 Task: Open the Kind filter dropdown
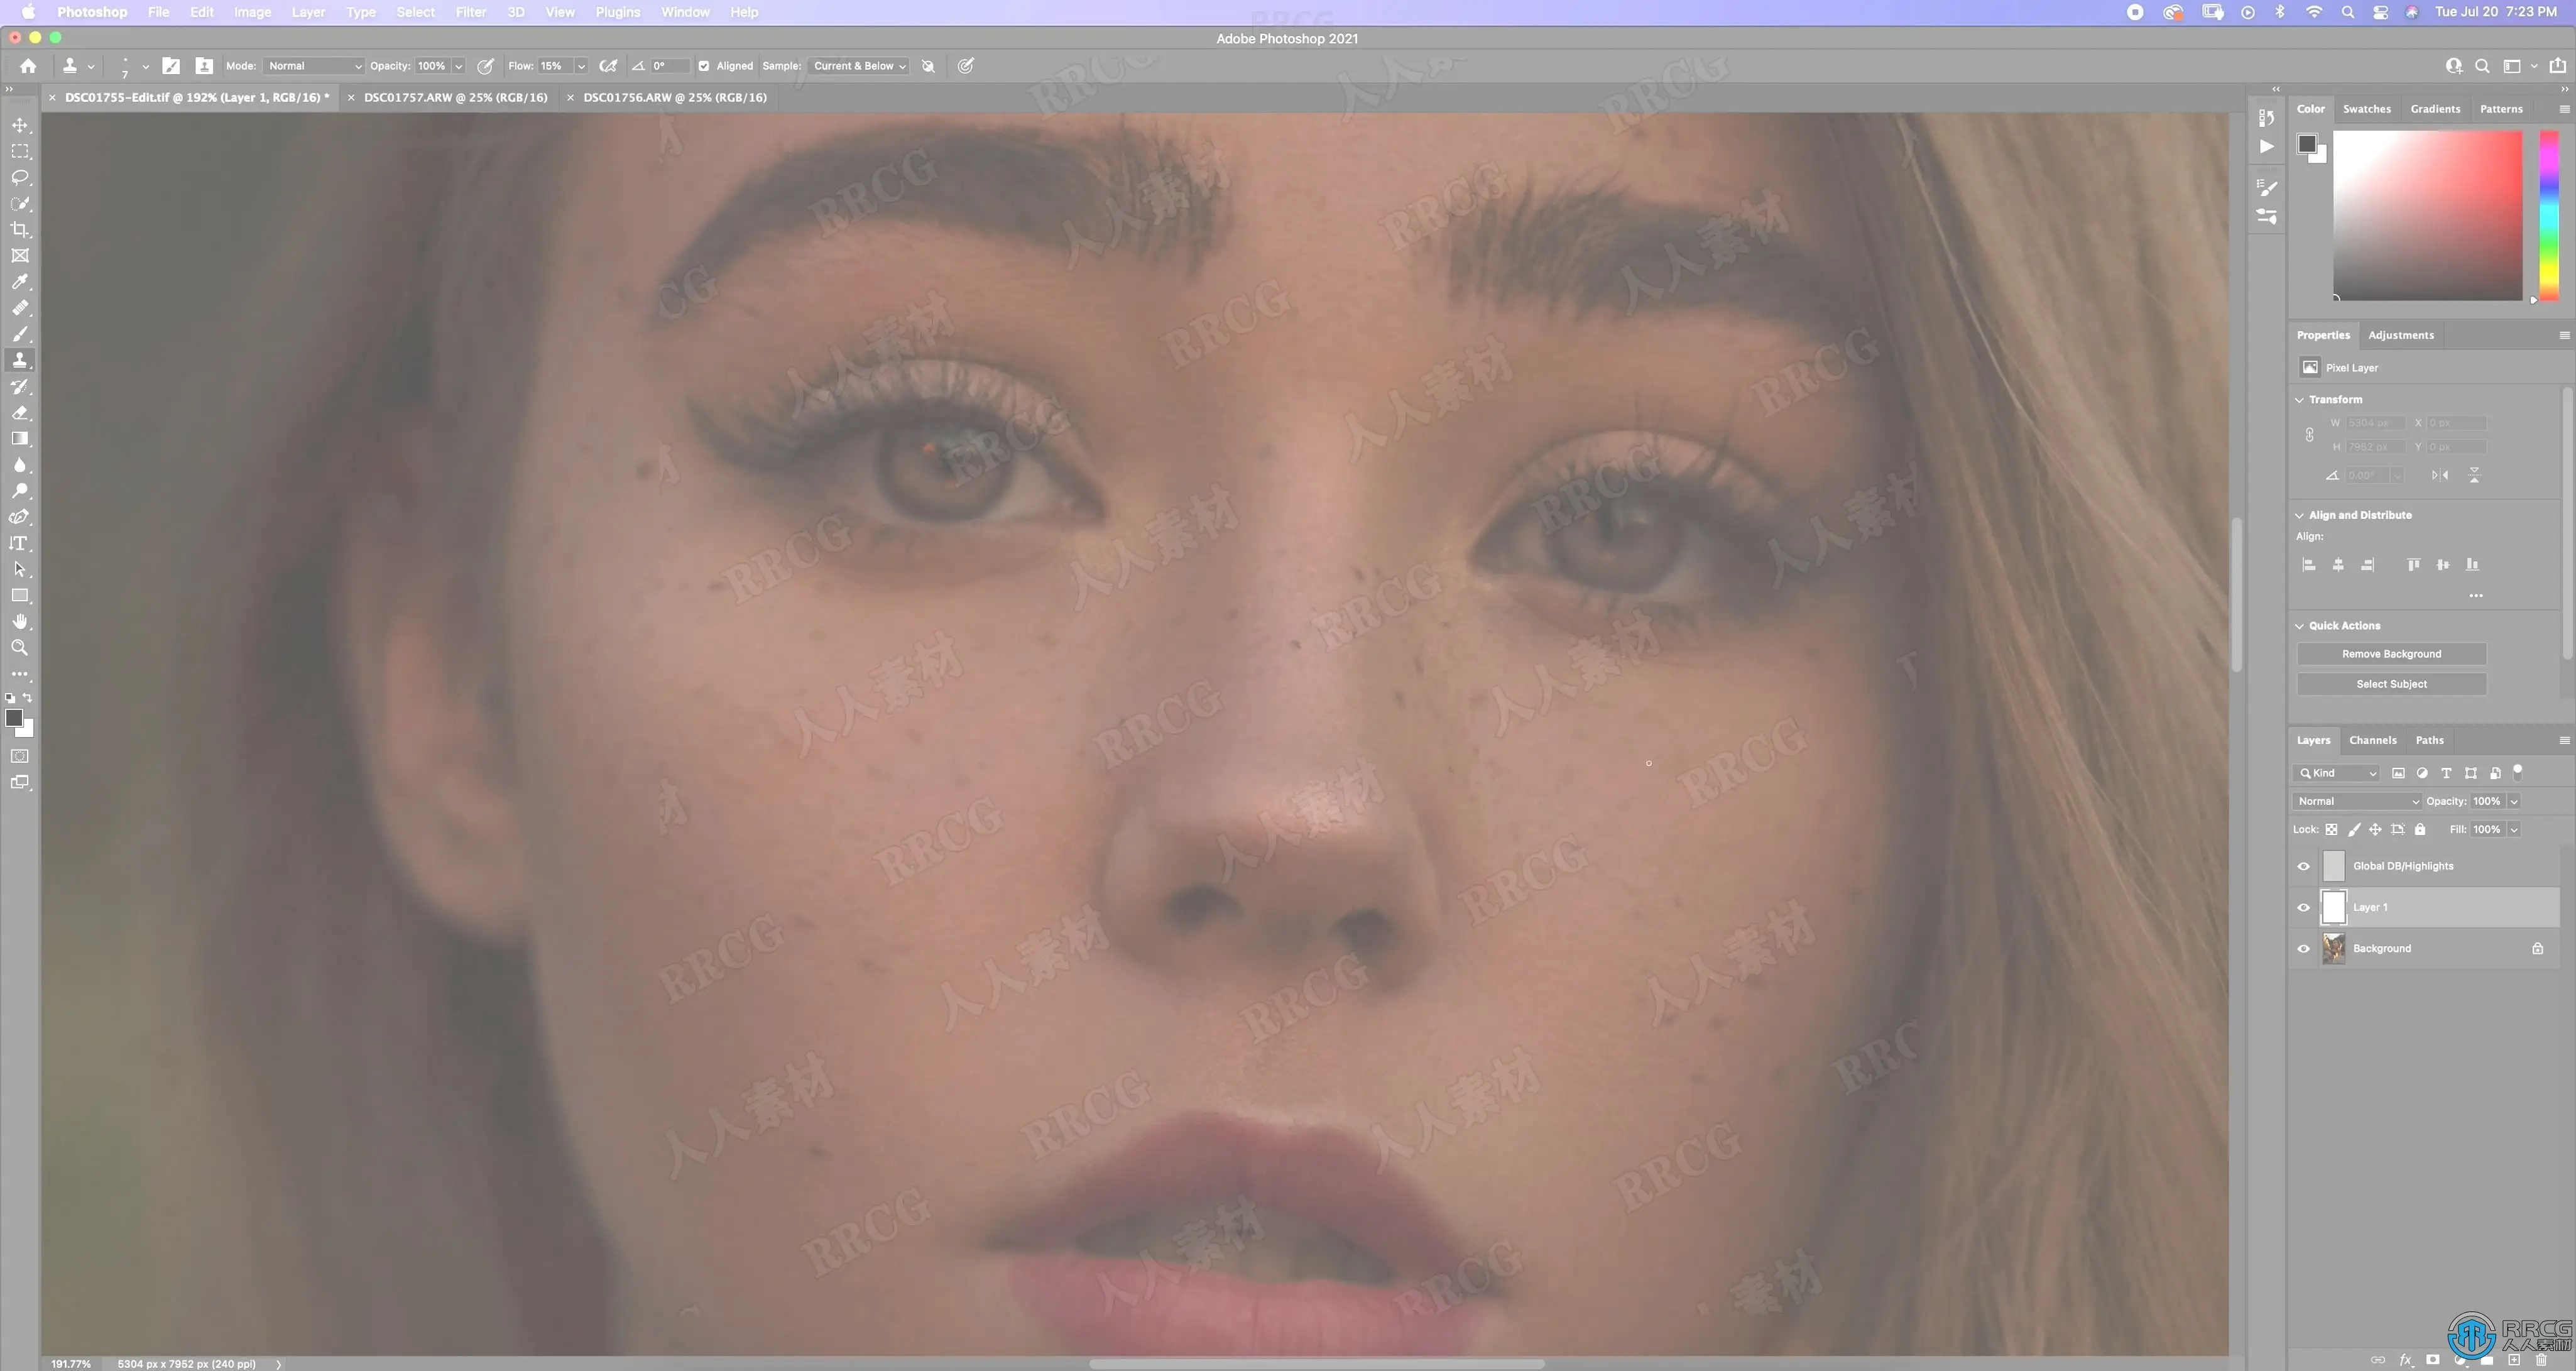(2336, 773)
